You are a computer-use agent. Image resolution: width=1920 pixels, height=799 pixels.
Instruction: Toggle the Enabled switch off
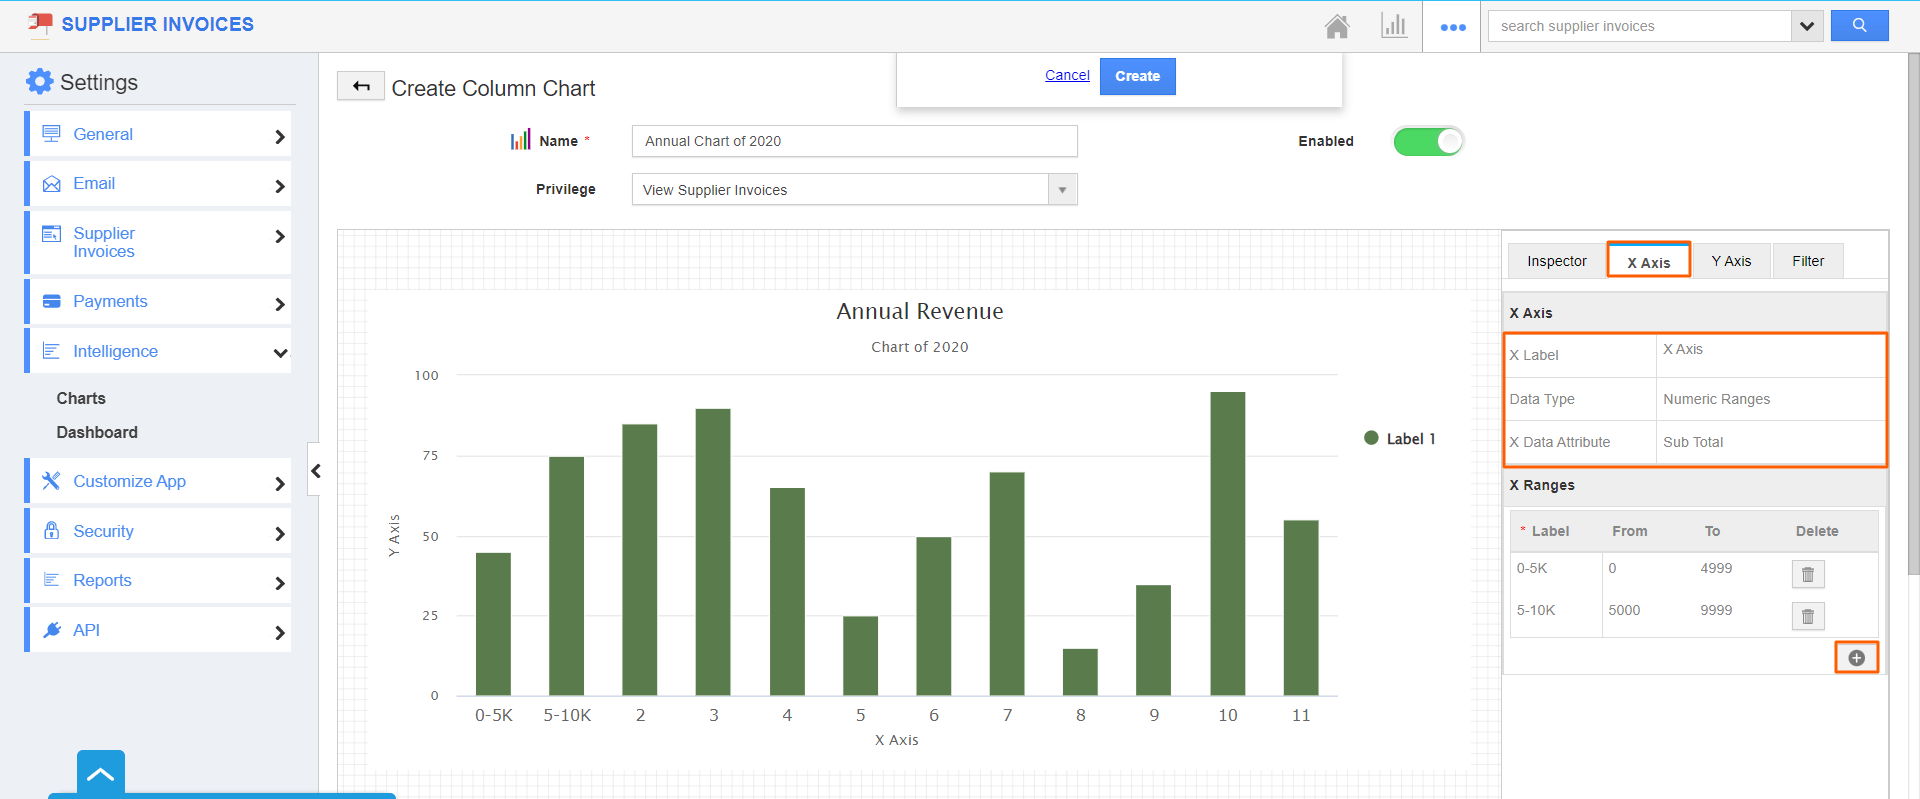[1428, 141]
